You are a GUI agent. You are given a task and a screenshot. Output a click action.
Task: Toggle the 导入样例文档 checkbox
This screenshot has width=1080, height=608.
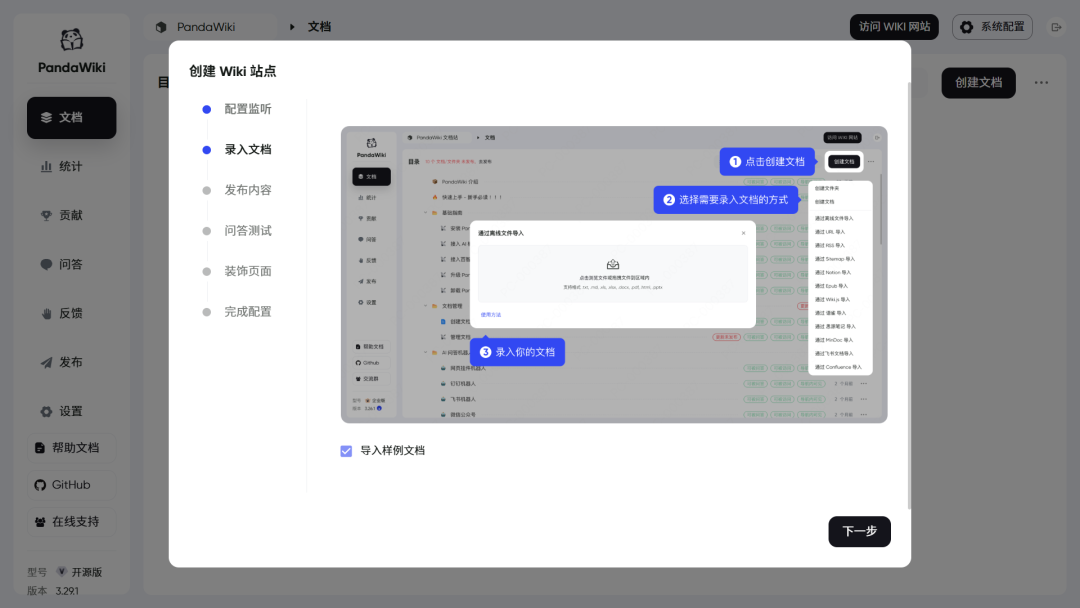click(346, 451)
